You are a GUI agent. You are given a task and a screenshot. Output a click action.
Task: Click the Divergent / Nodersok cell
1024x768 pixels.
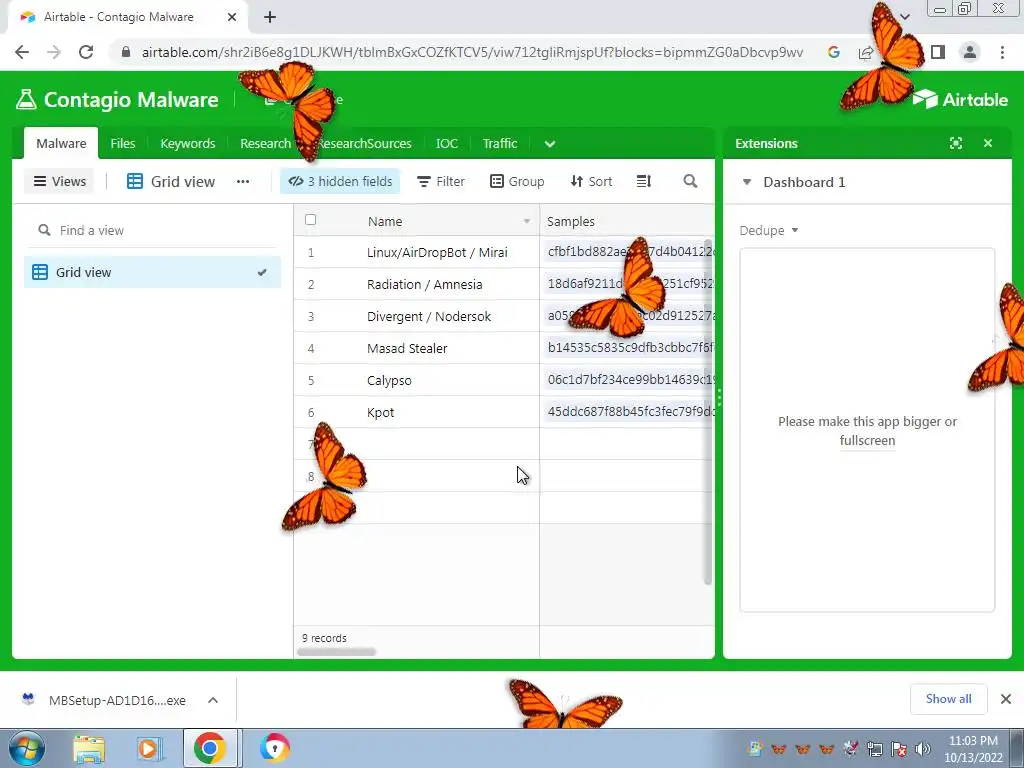[428, 317]
